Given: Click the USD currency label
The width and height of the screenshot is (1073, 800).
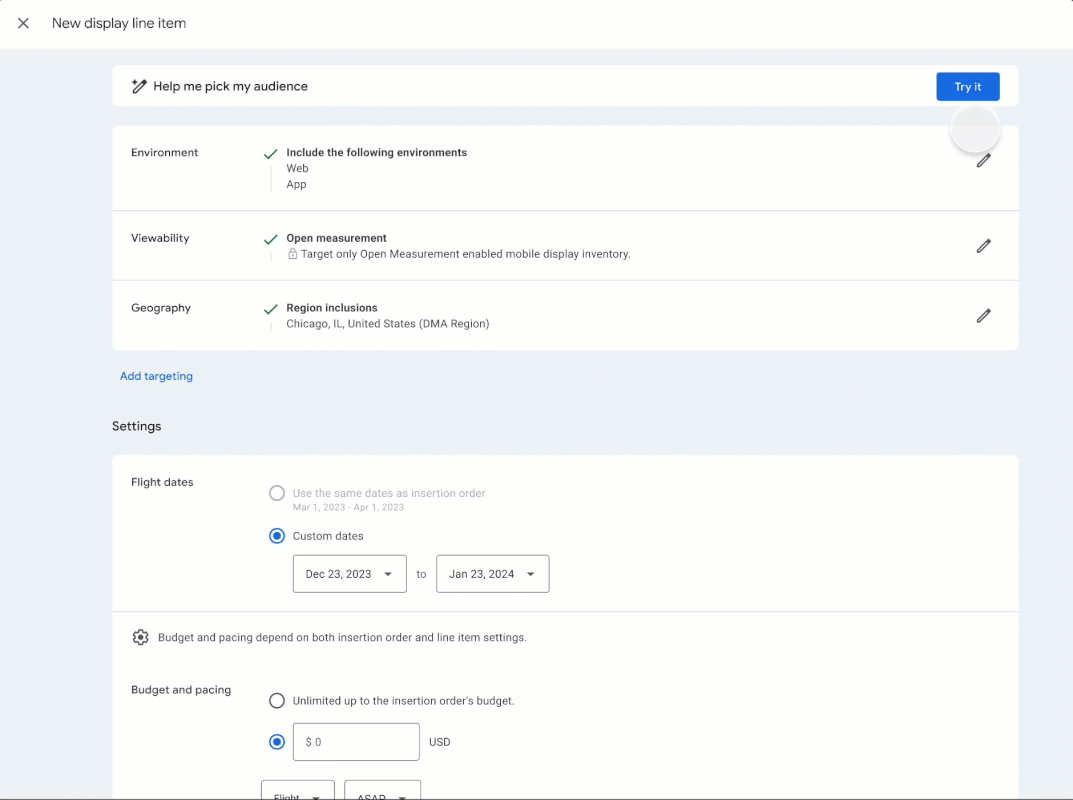Looking at the screenshot, I should point(439,742).
